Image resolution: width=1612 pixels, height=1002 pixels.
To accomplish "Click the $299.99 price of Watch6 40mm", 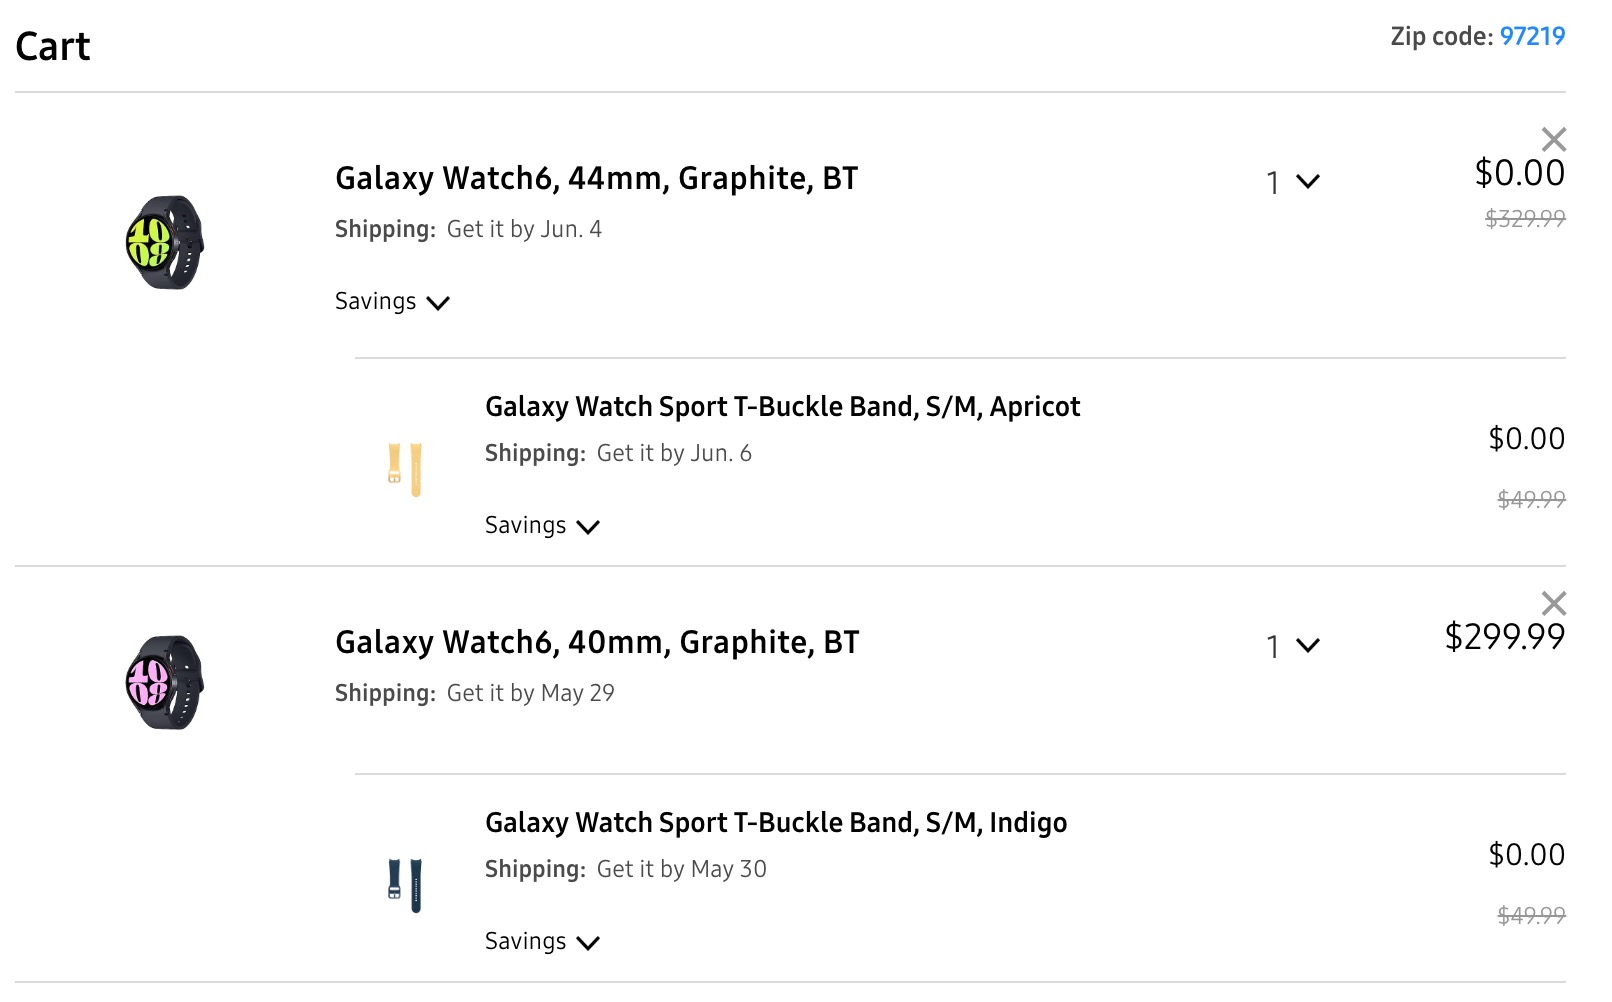I will (x=1504, y=637).
